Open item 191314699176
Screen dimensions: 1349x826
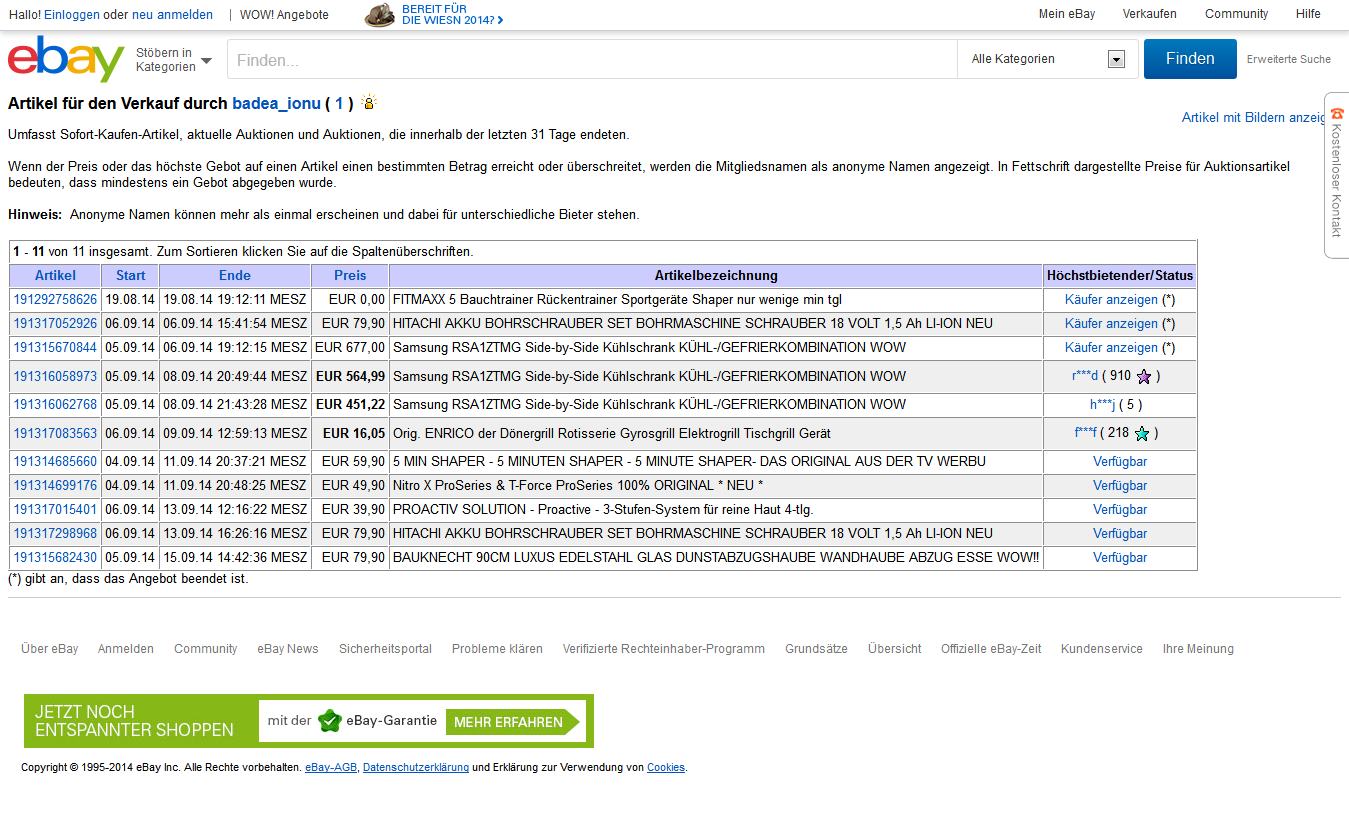55,486
